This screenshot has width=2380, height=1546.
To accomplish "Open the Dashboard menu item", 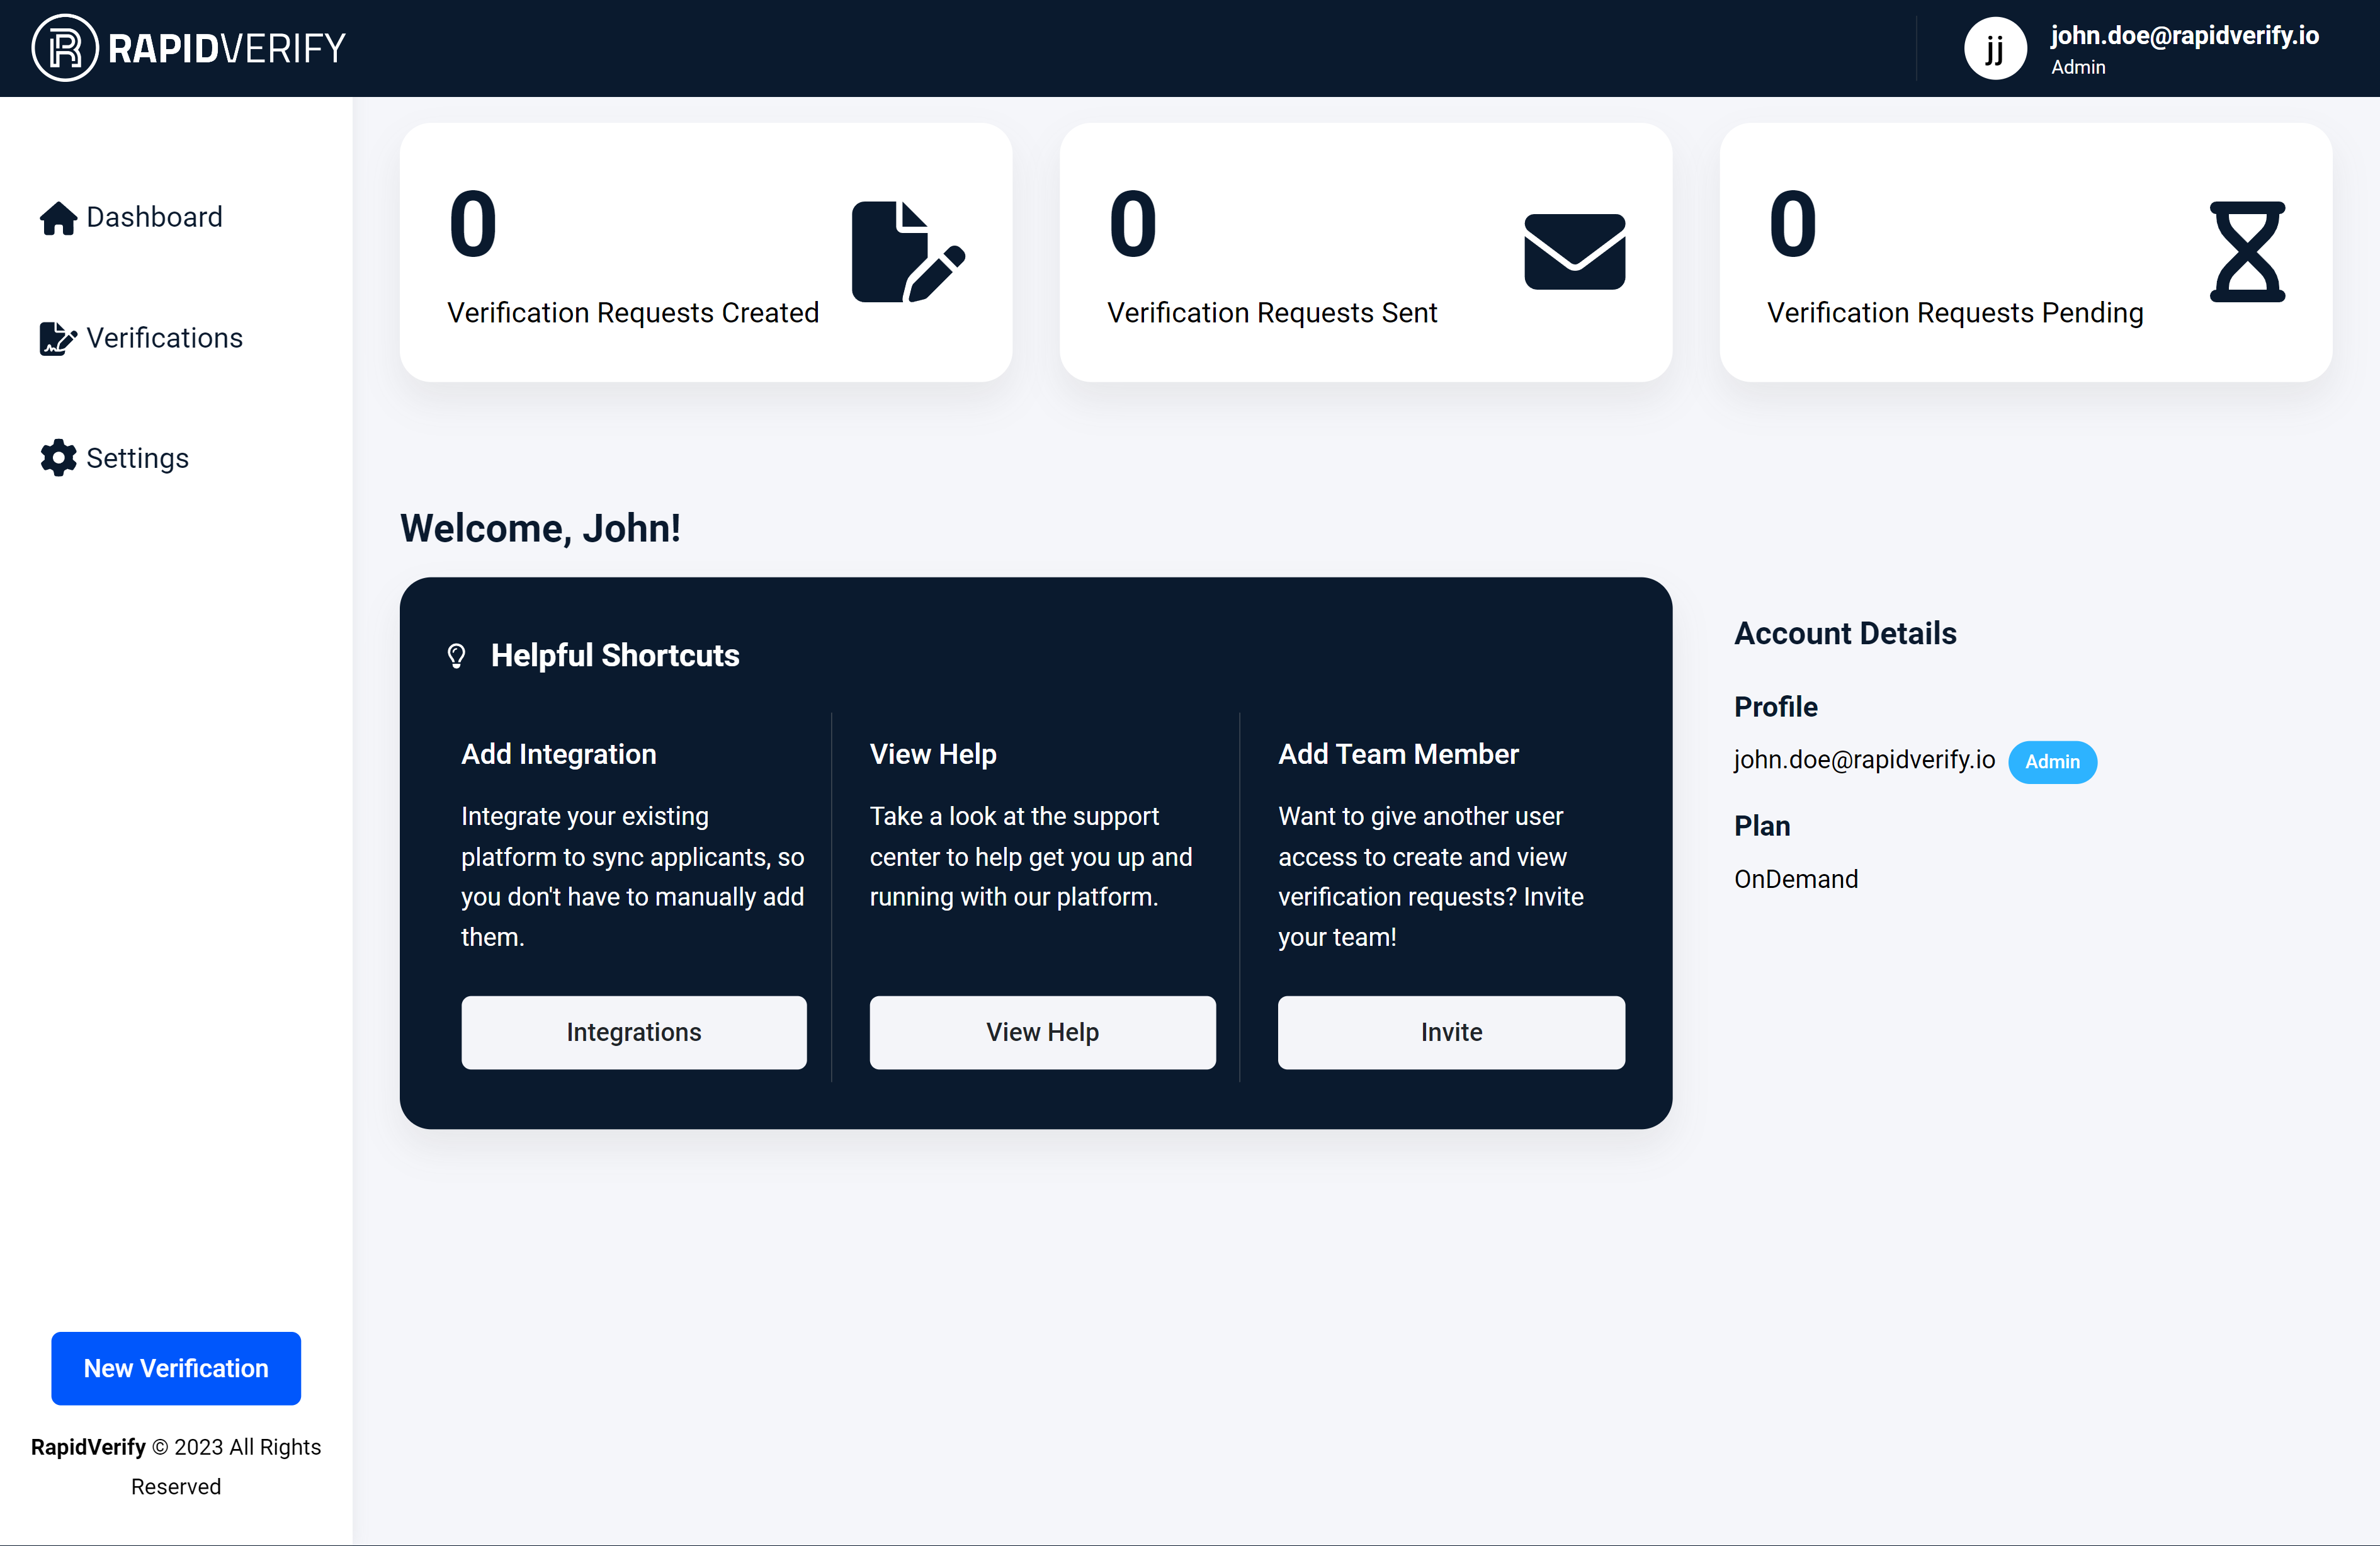I will 154,218.
